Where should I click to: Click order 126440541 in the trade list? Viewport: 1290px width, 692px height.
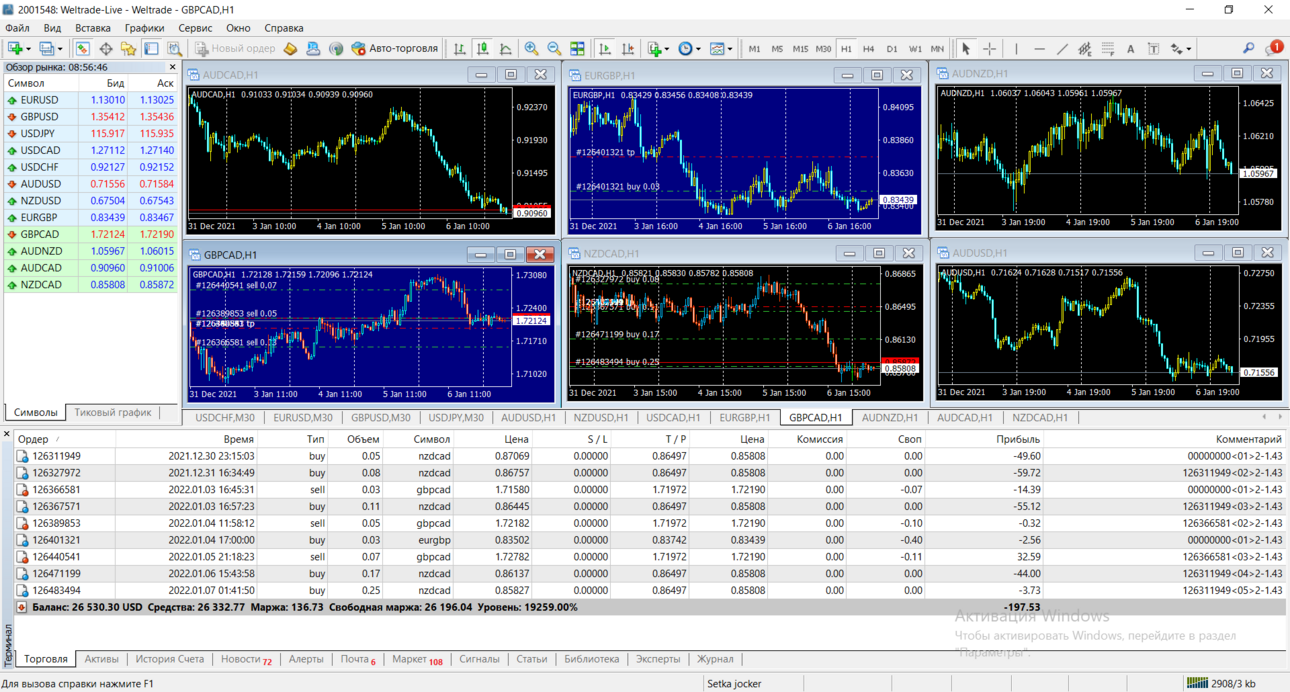[650, 557]
